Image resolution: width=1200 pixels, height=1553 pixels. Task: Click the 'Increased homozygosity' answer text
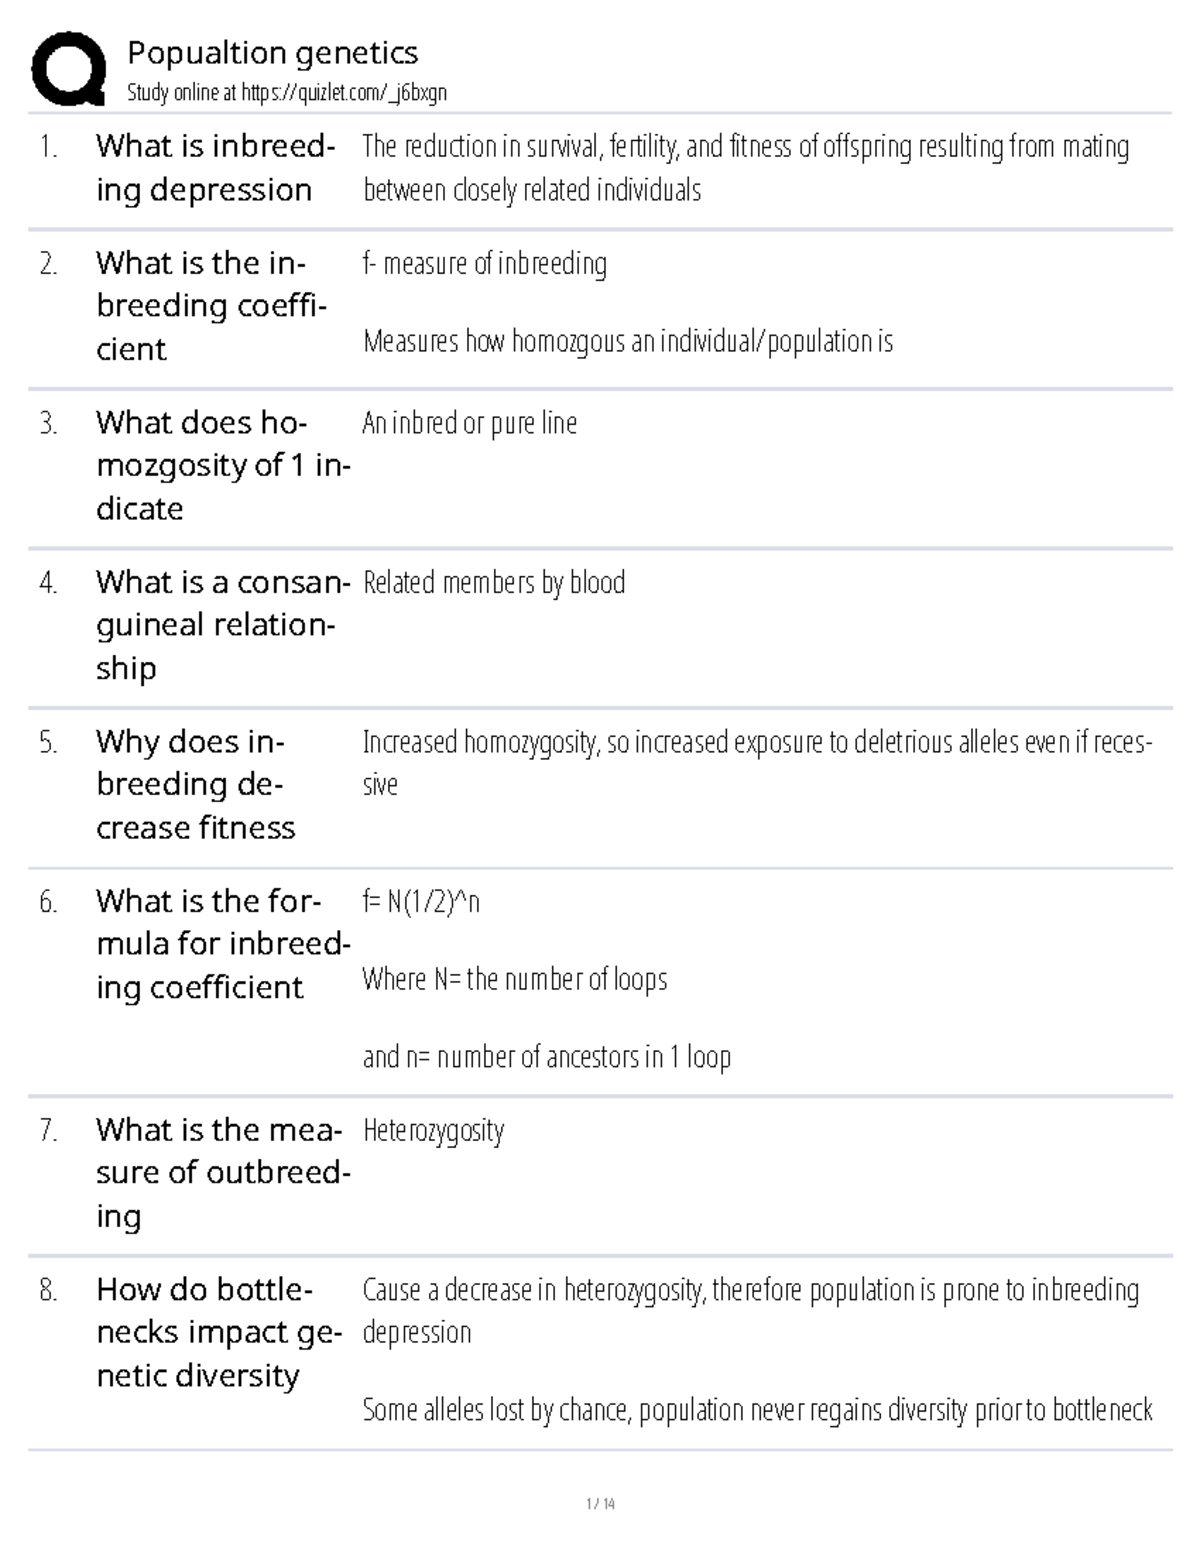coord(756,762)
